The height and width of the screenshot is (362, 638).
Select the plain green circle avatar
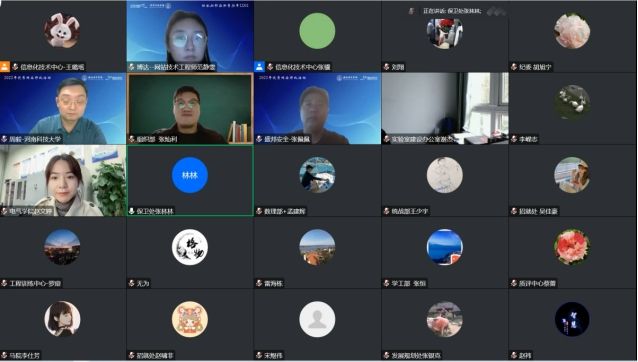click(x=317, y=31)
